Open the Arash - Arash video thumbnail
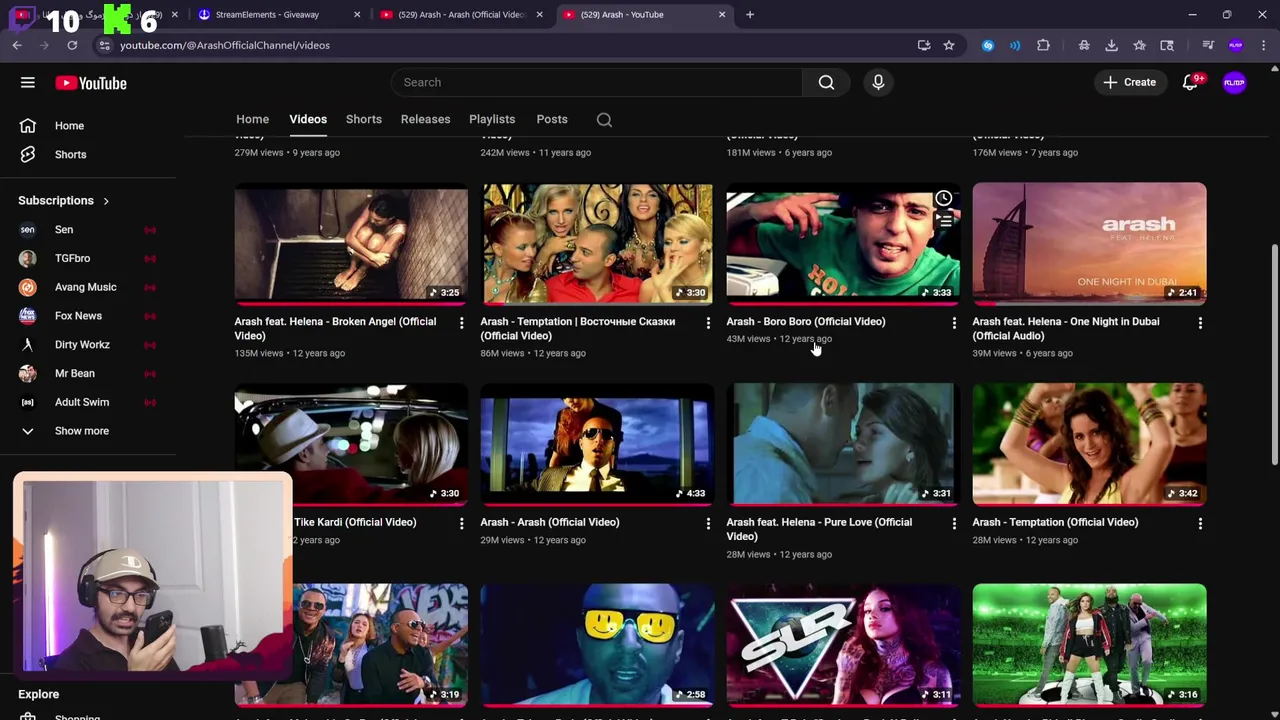 point(597,443)
